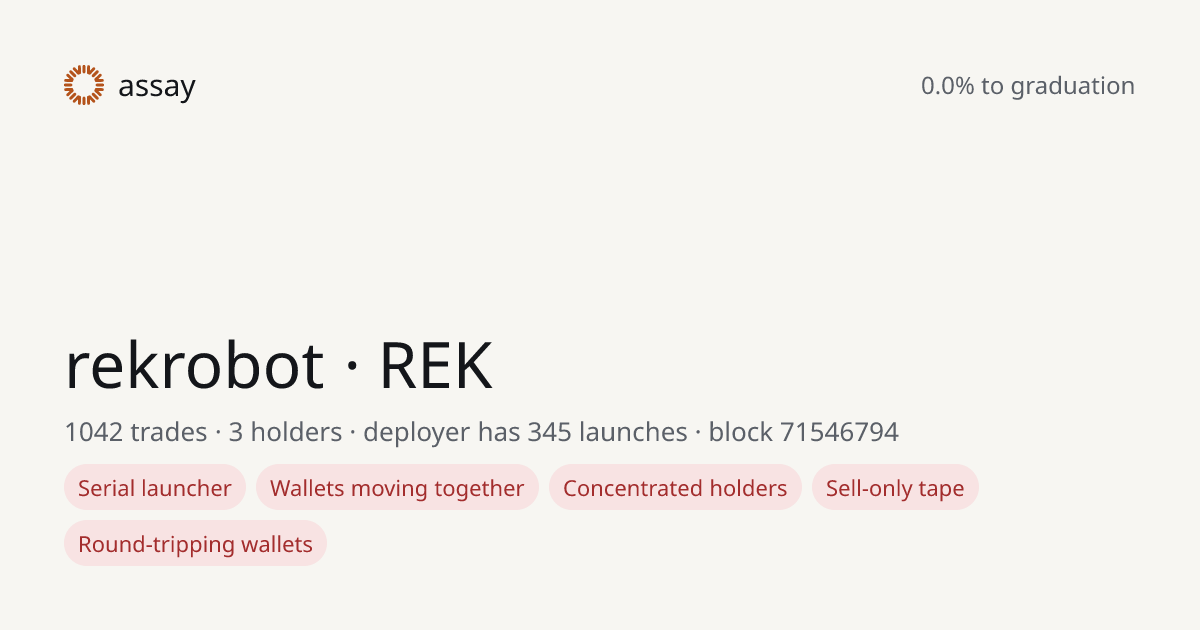View the 3 holders stat
This screenshot has height=630, width=1200.
click(x=285, y=432)
